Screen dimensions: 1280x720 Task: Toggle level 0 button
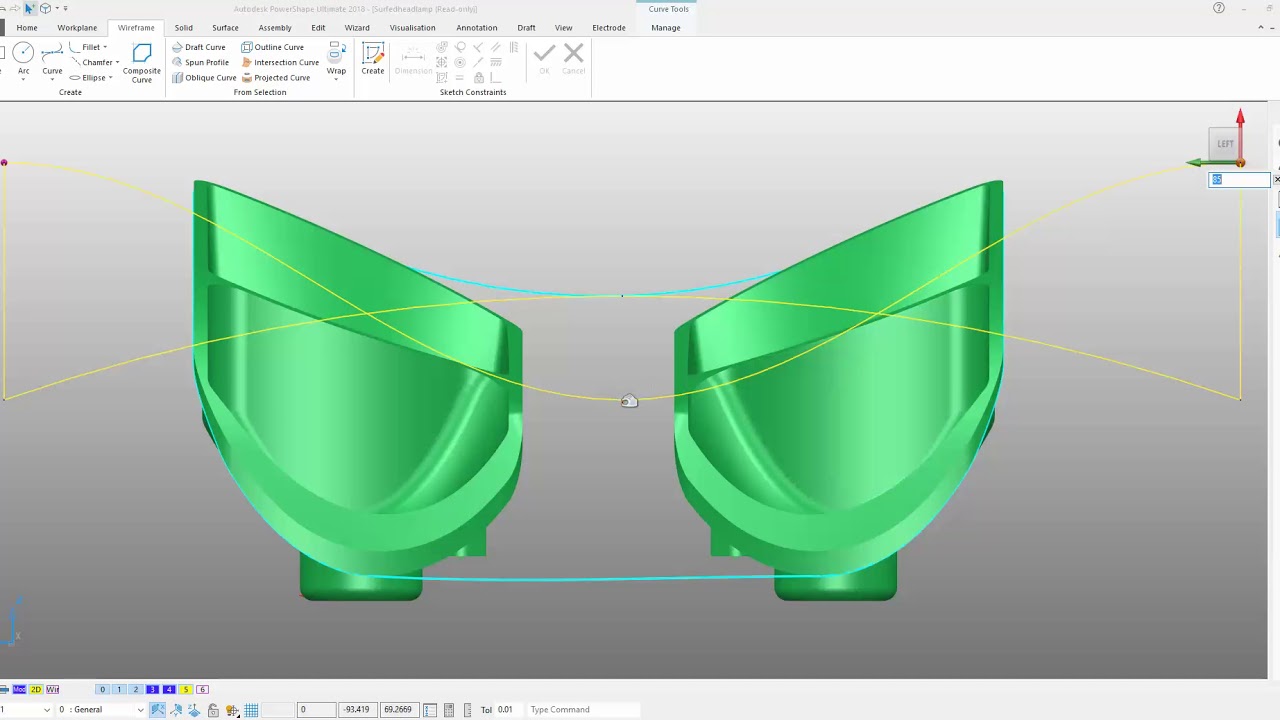[102, 689]
